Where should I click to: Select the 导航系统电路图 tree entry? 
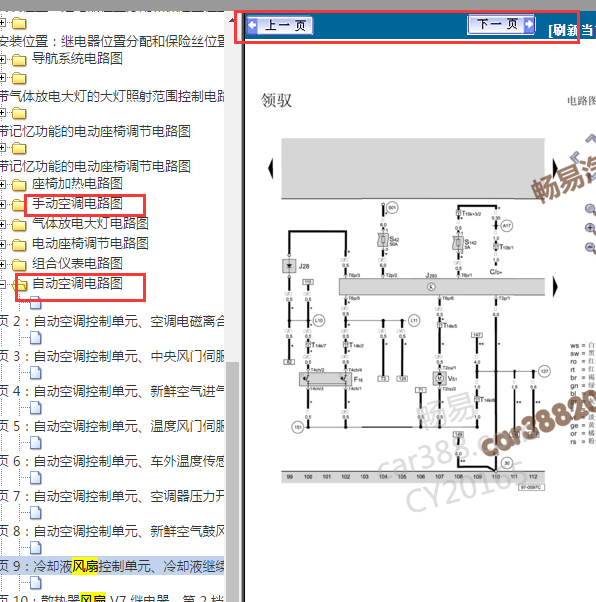(x=77, y=58)
